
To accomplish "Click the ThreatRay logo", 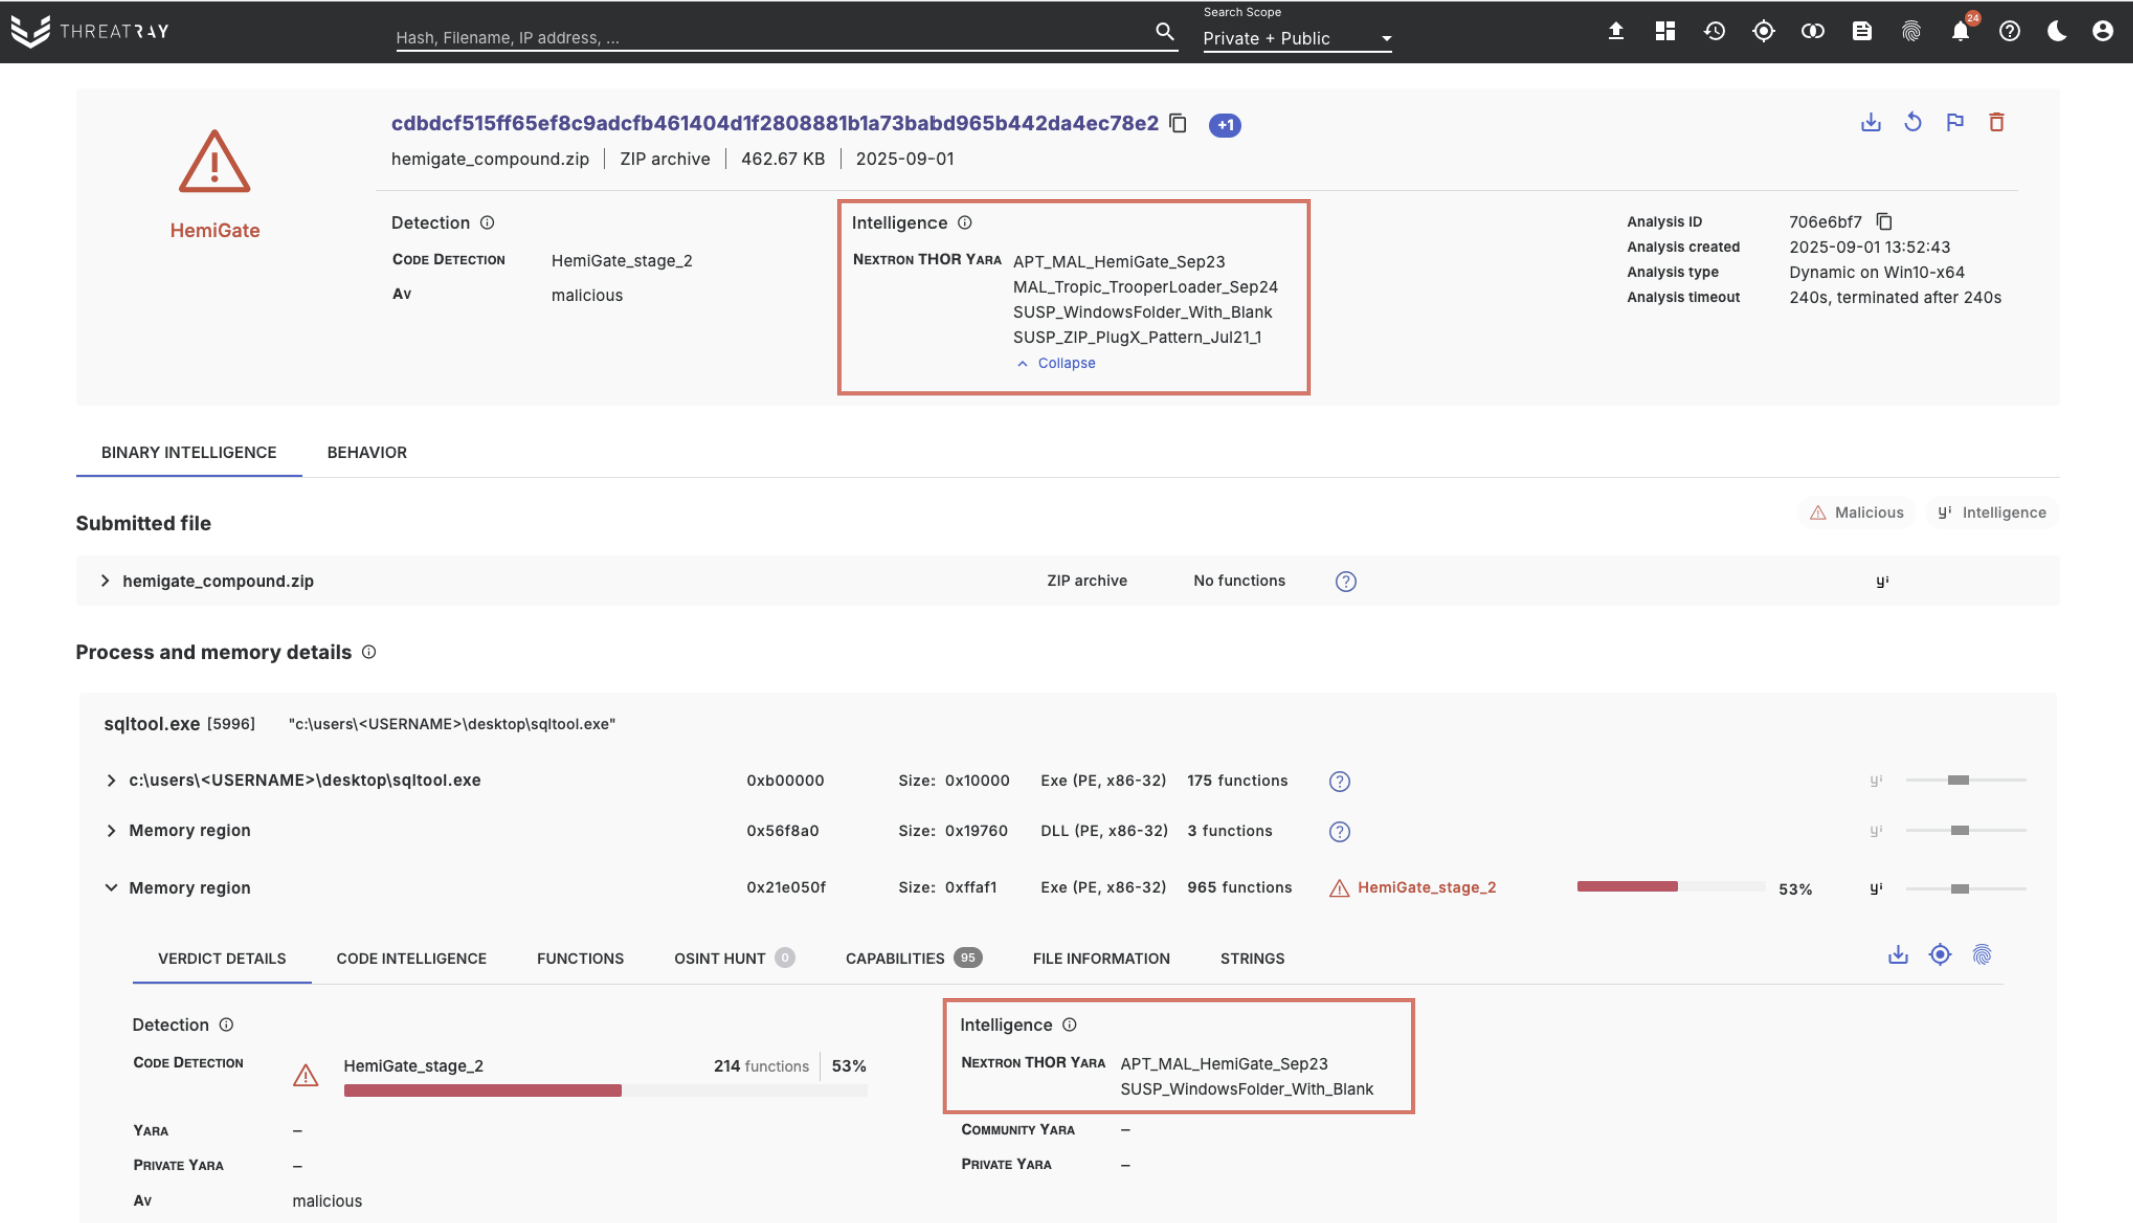I will [x=90, y=31].
